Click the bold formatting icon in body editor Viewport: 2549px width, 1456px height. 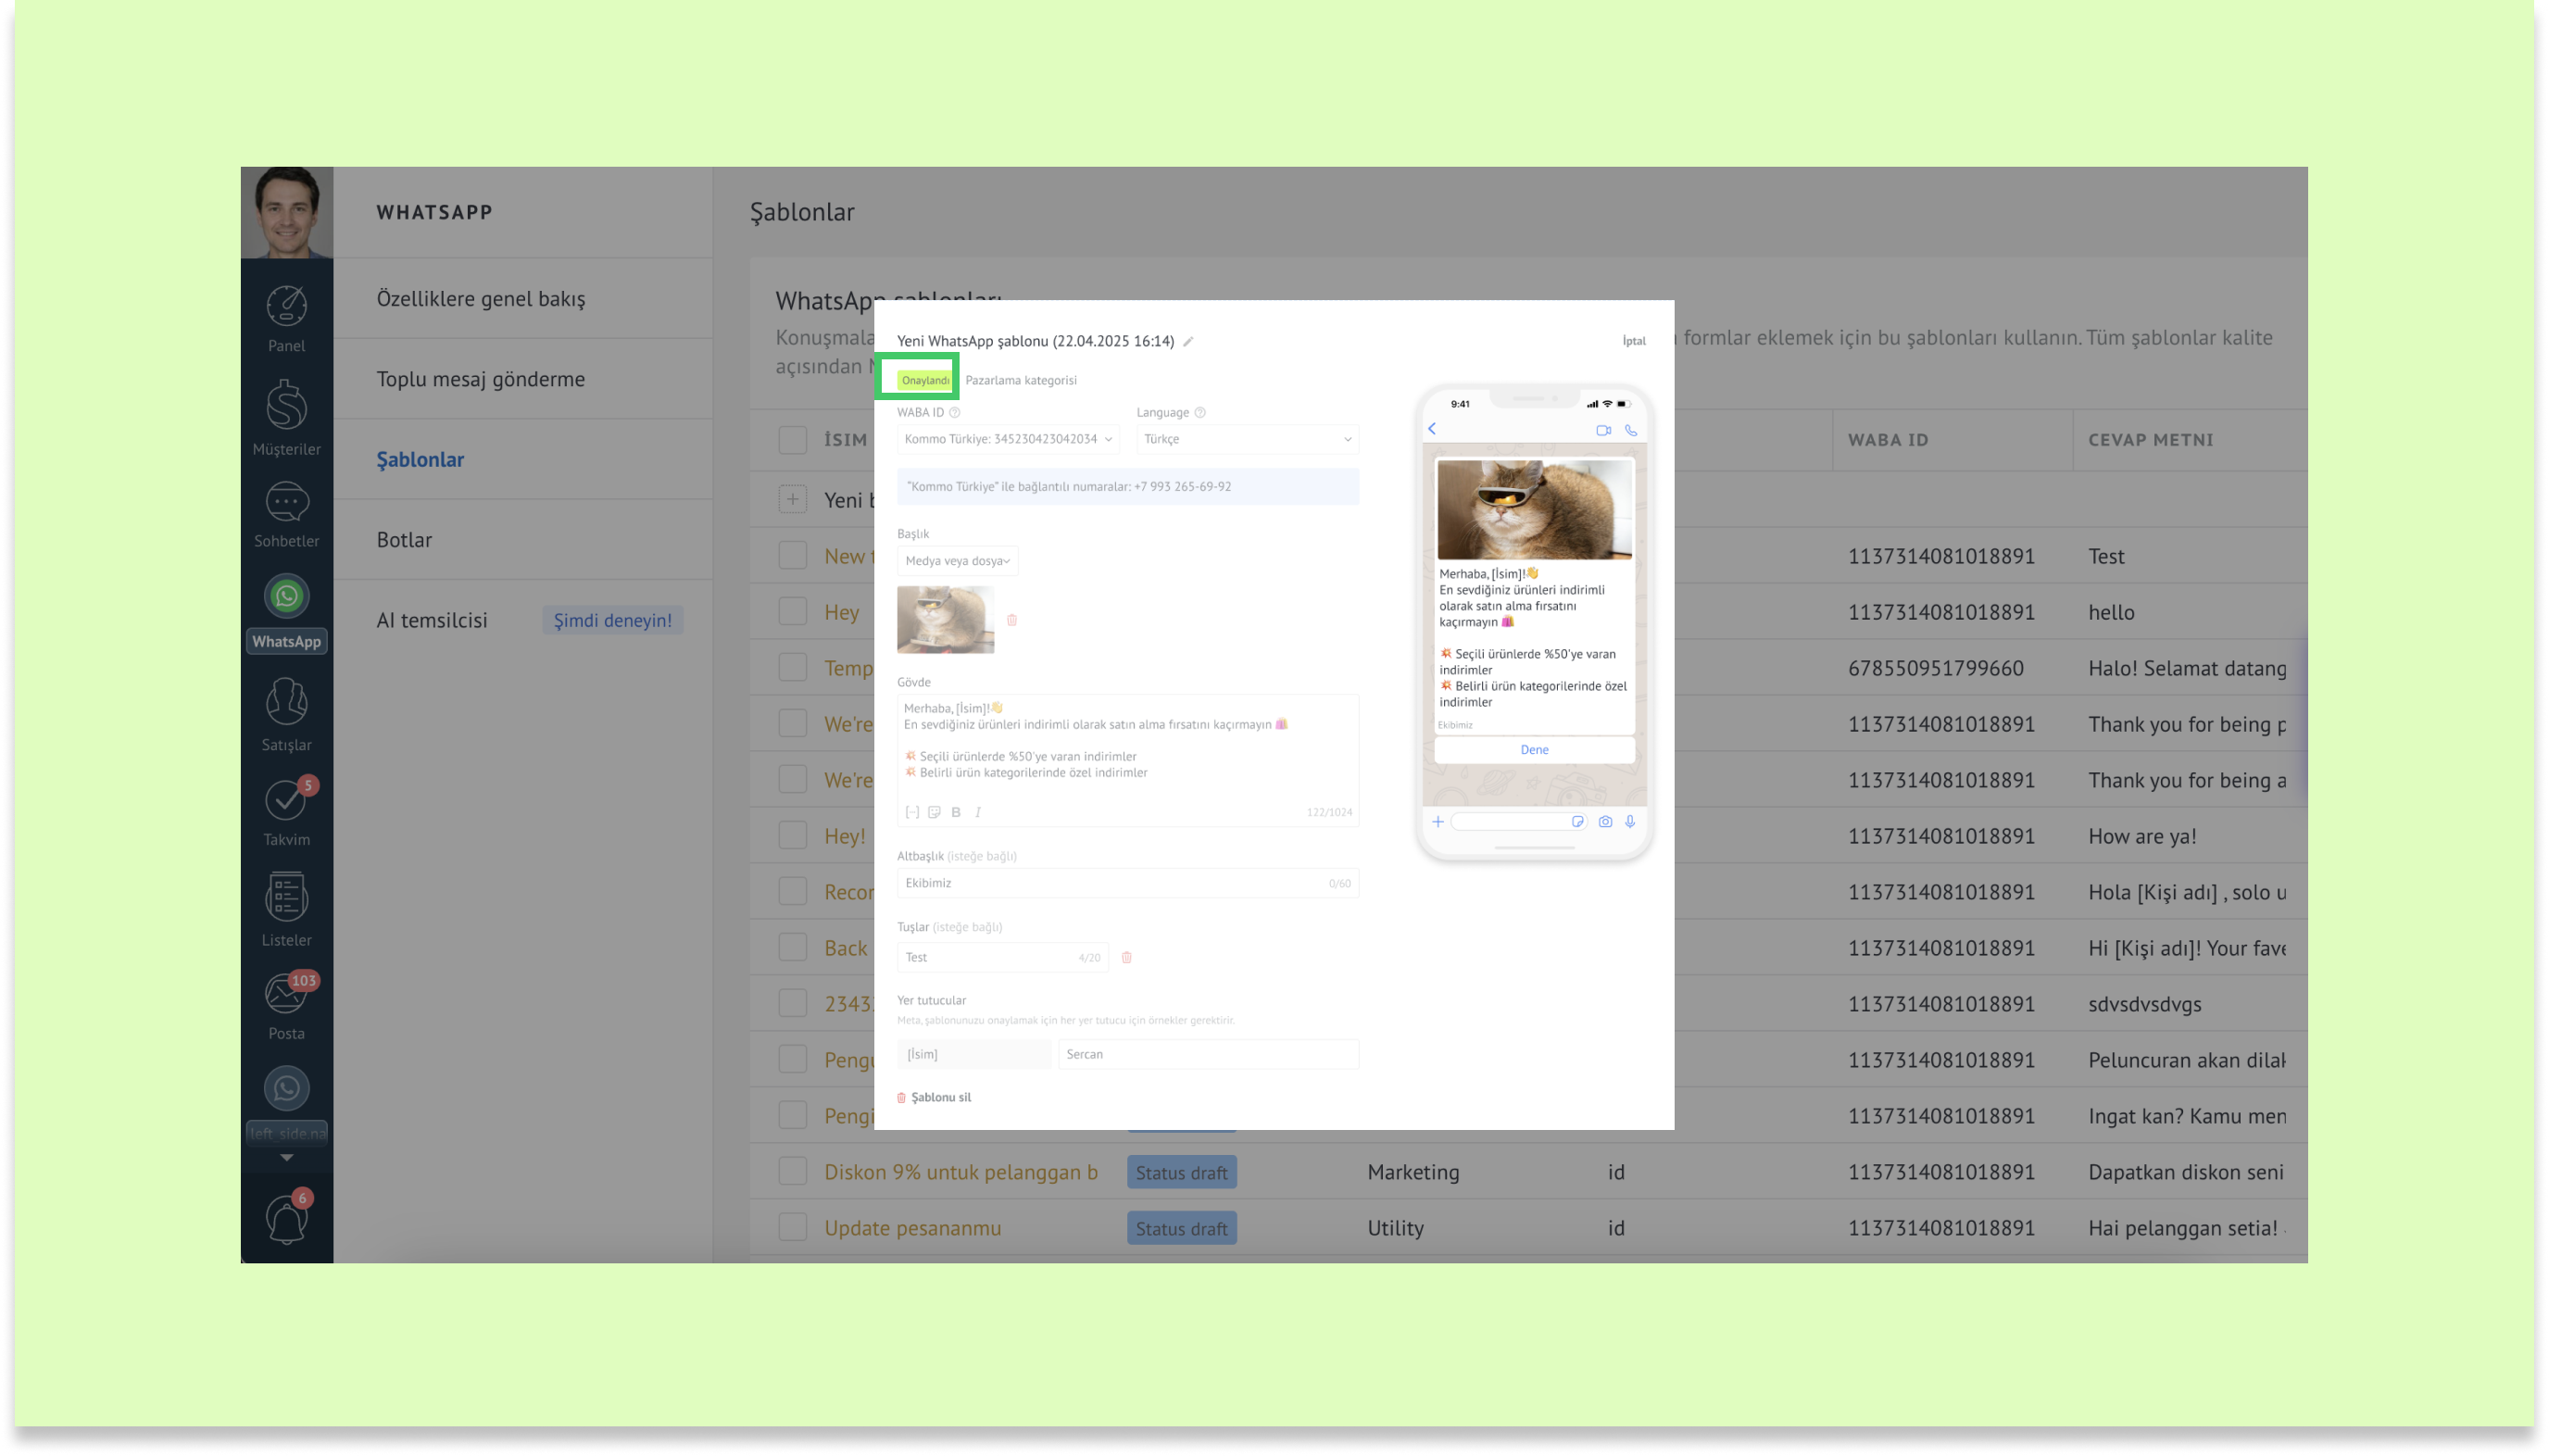coord(956,813)
